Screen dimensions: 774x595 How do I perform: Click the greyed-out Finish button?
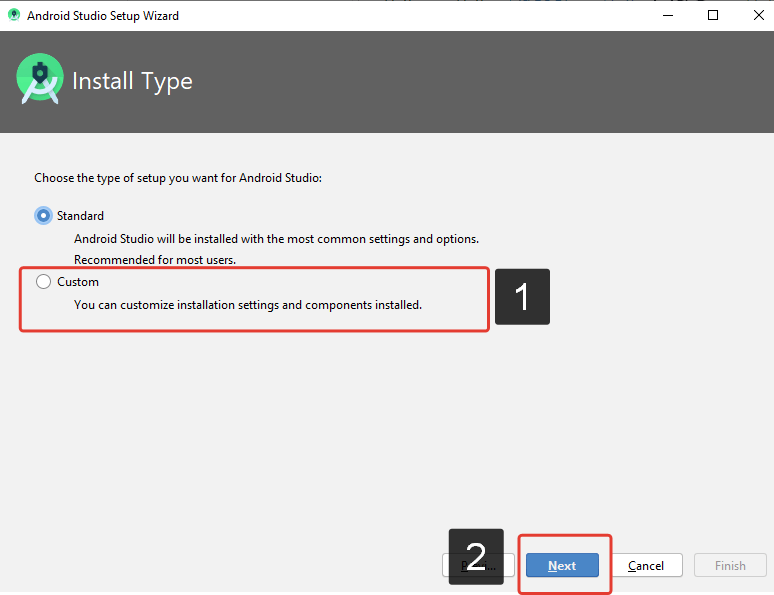click(x=730, y=565)
